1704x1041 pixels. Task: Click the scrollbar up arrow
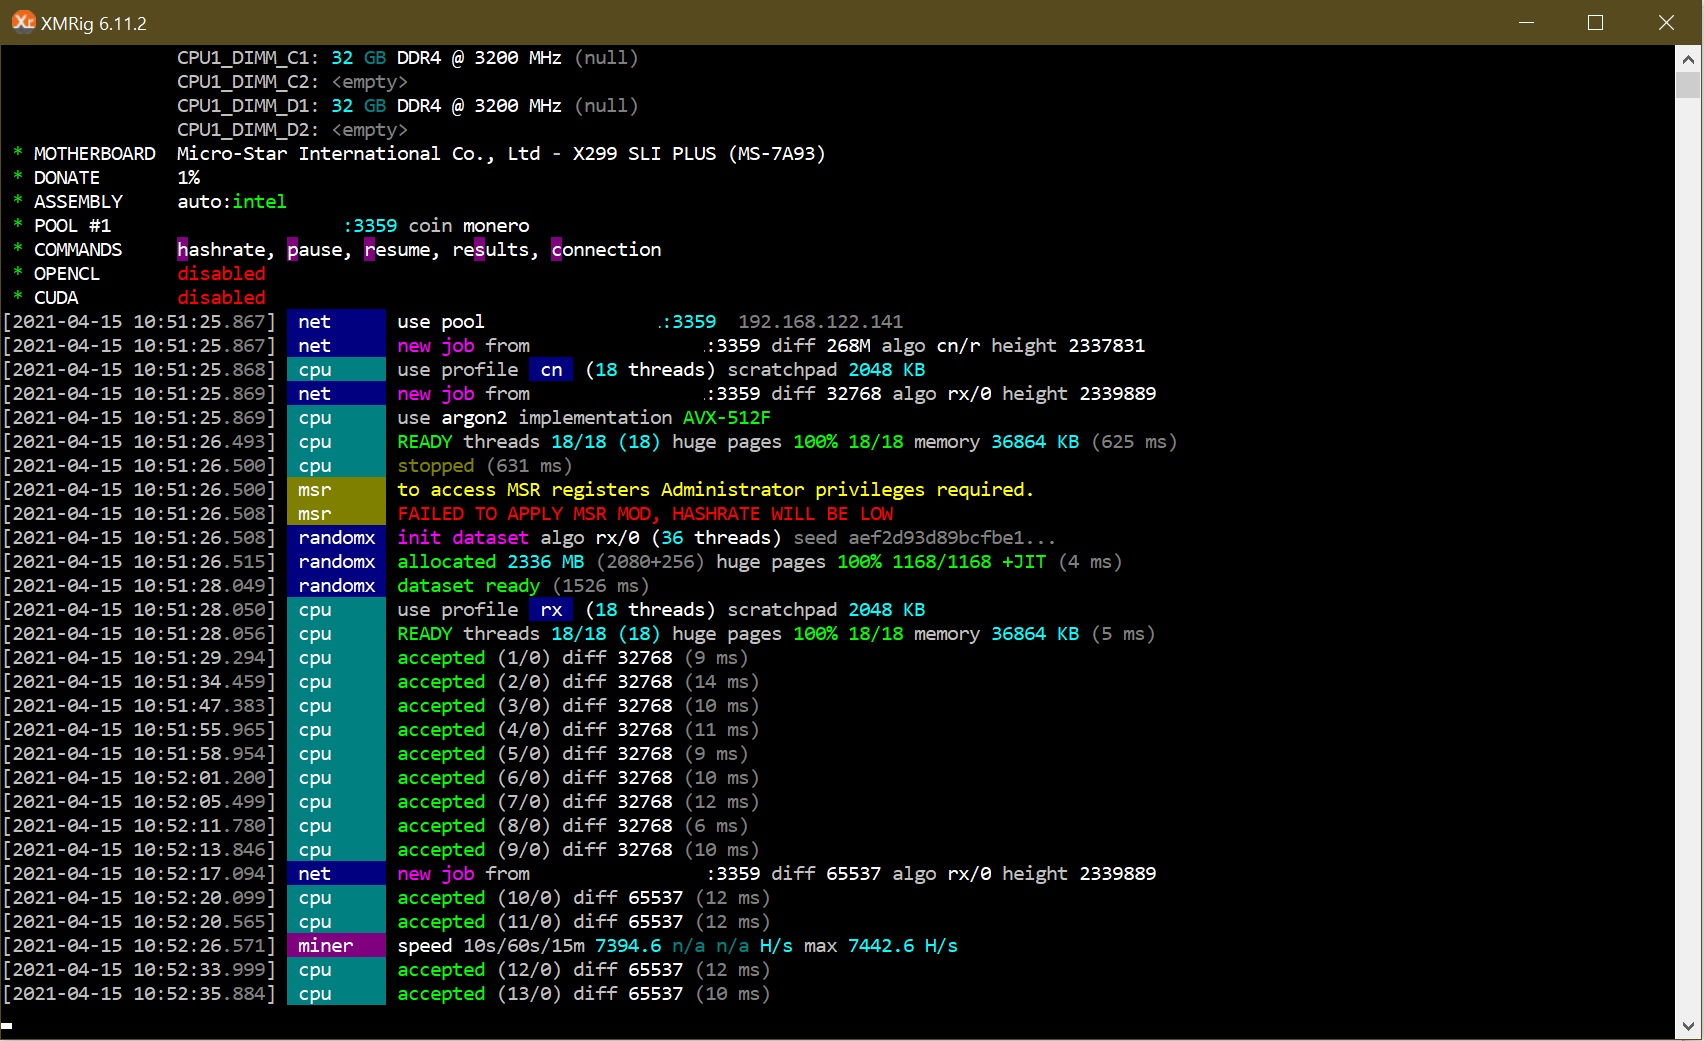click(x=1688, y=58)
